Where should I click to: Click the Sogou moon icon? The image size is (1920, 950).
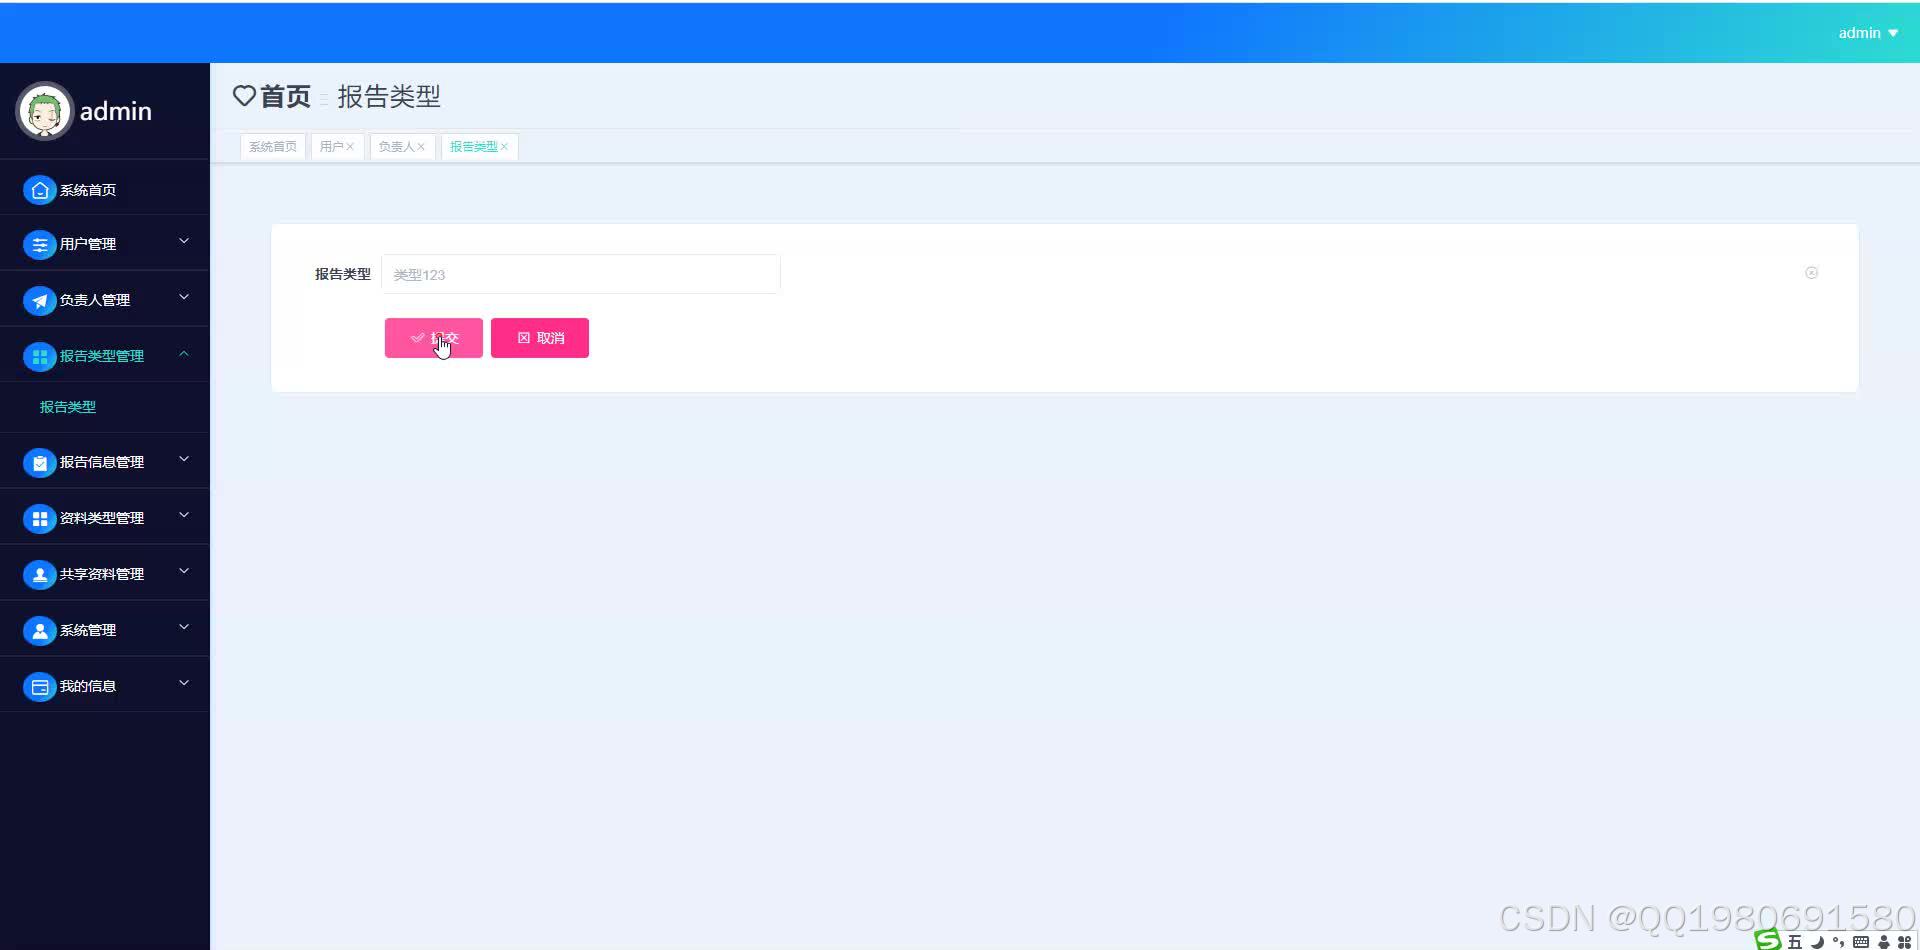coord(1817,942)
